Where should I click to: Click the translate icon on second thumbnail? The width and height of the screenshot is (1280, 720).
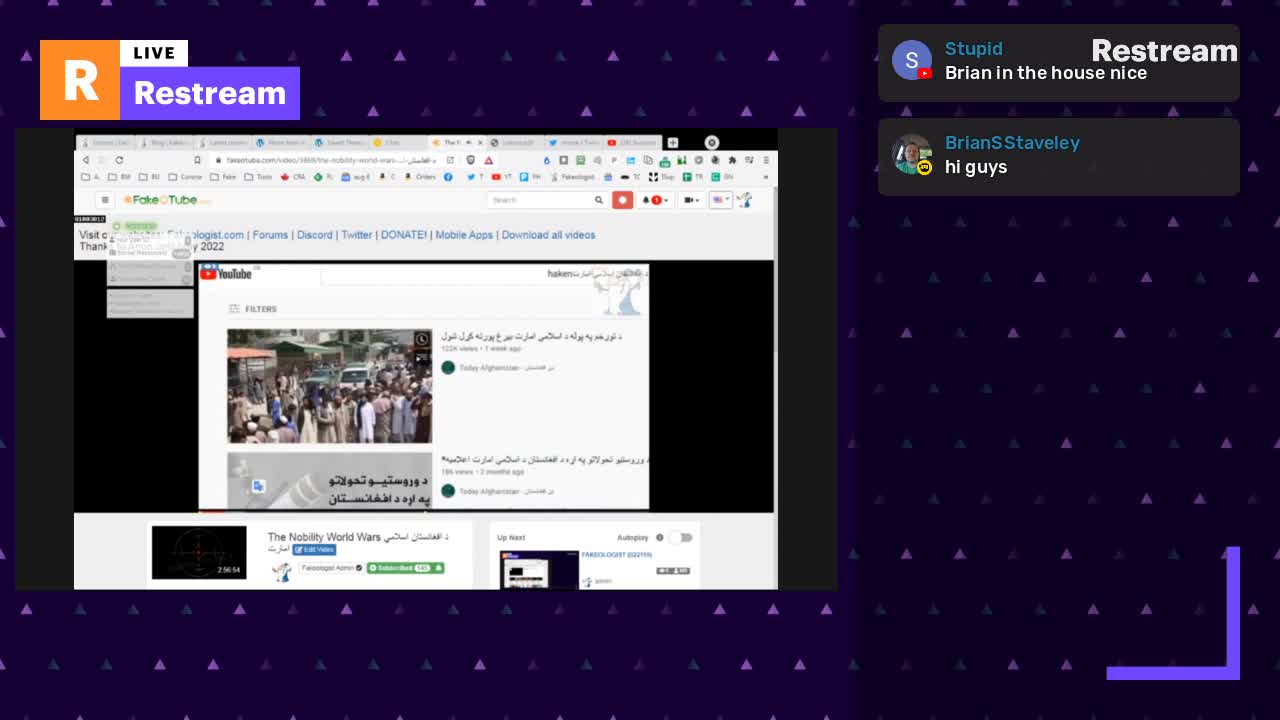[x=258, y=486]
